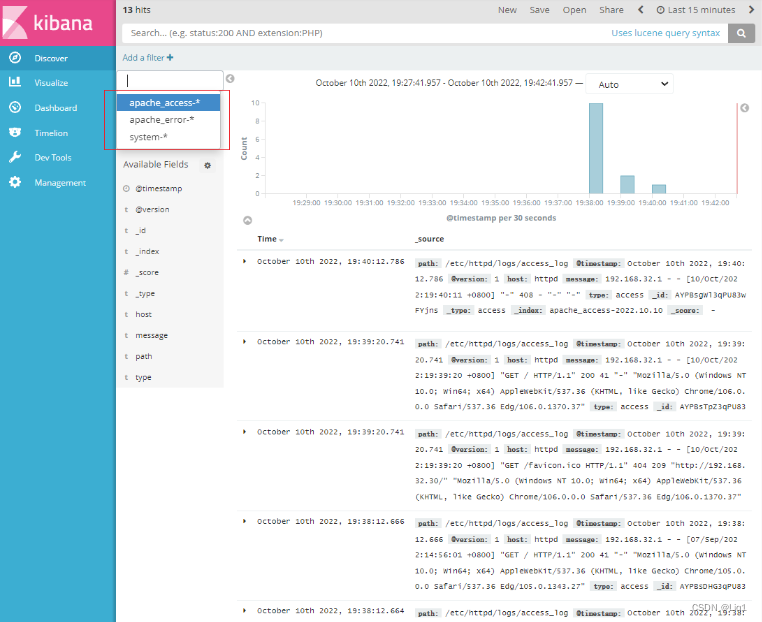
Task: Click the _source column header
Action: point(430,239)
